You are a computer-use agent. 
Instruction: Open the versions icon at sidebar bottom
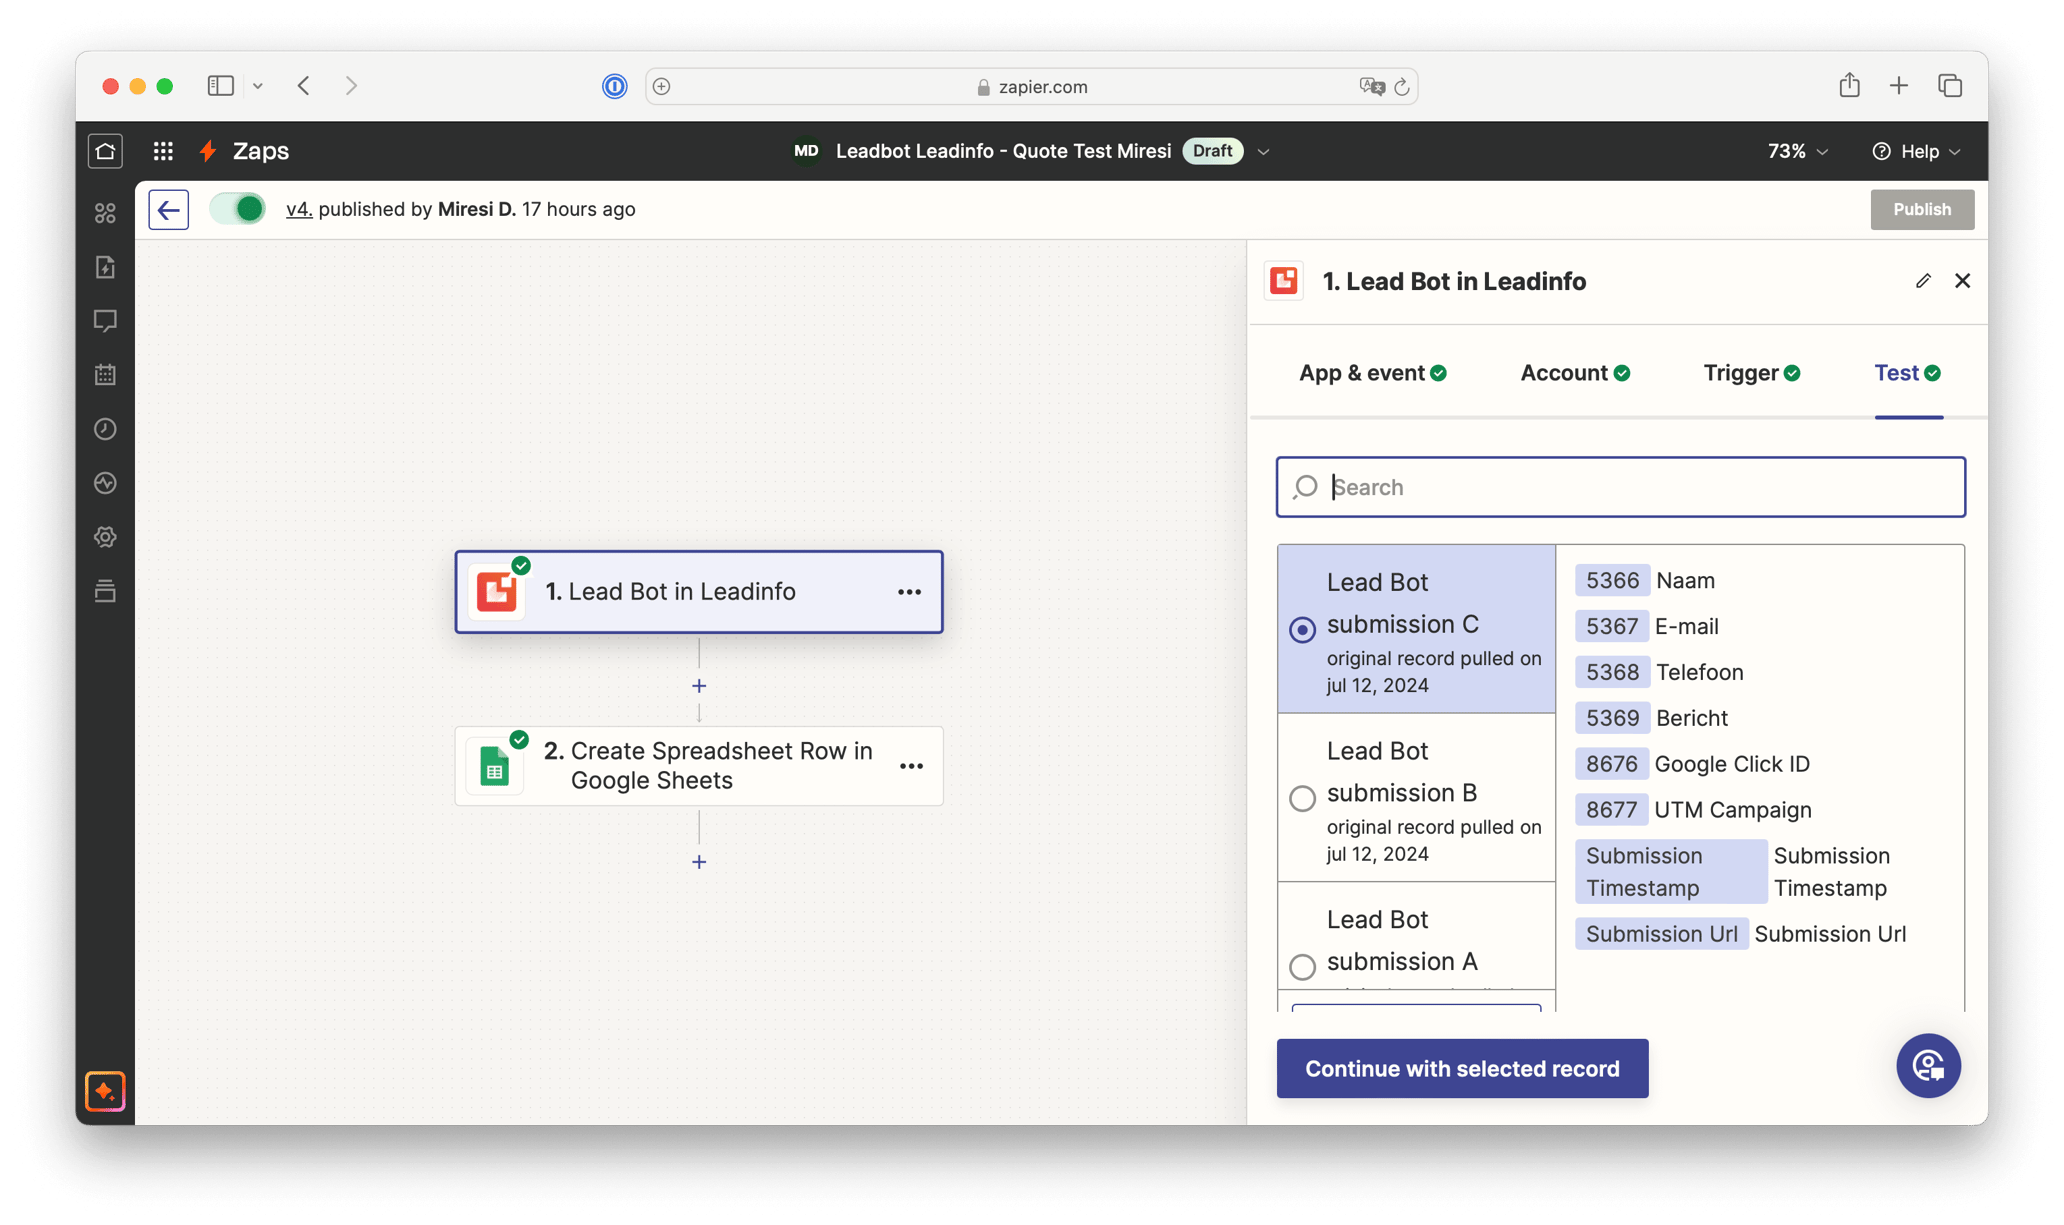(x=104, y=591)
